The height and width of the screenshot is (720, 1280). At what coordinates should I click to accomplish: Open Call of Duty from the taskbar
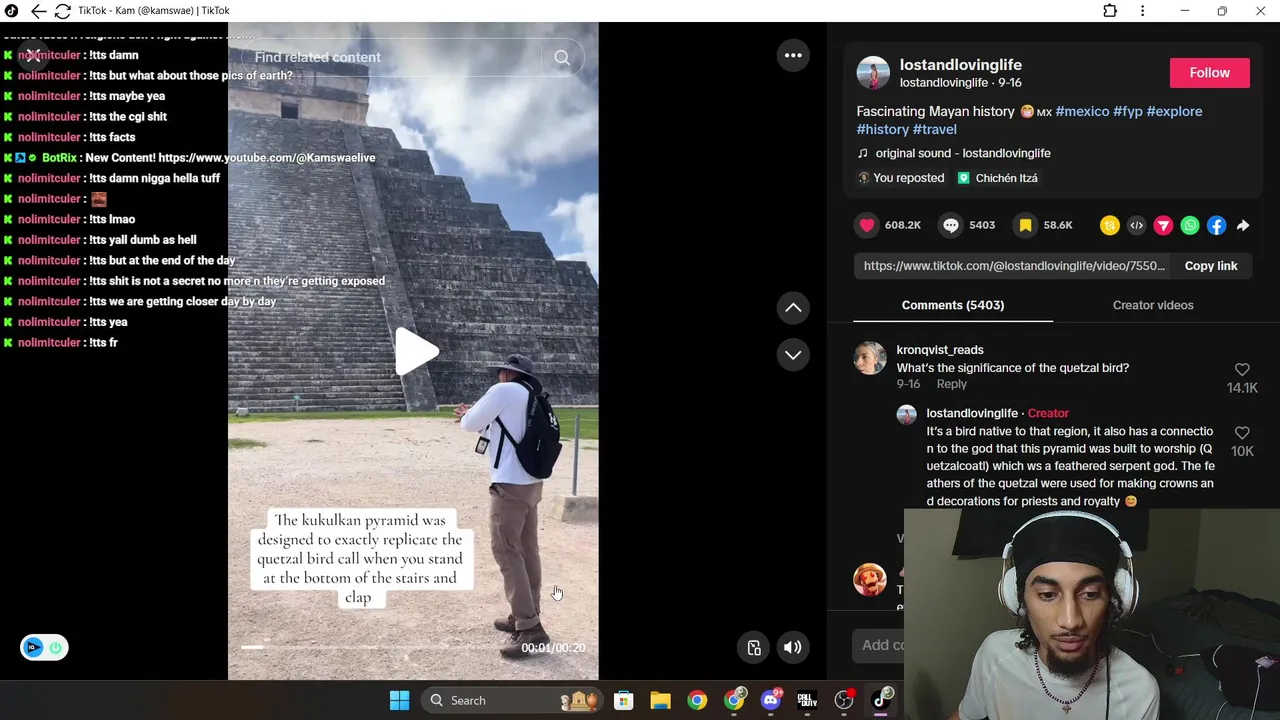807,701
